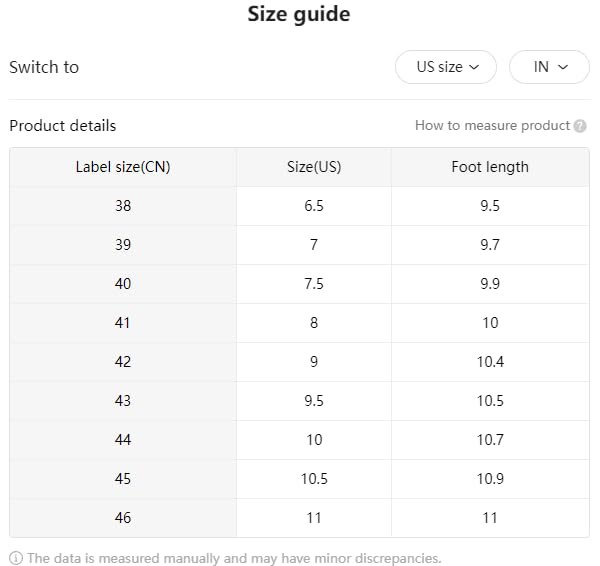600x566 pixels.
Task: Click the Product details label
Action: coord(63,126)
